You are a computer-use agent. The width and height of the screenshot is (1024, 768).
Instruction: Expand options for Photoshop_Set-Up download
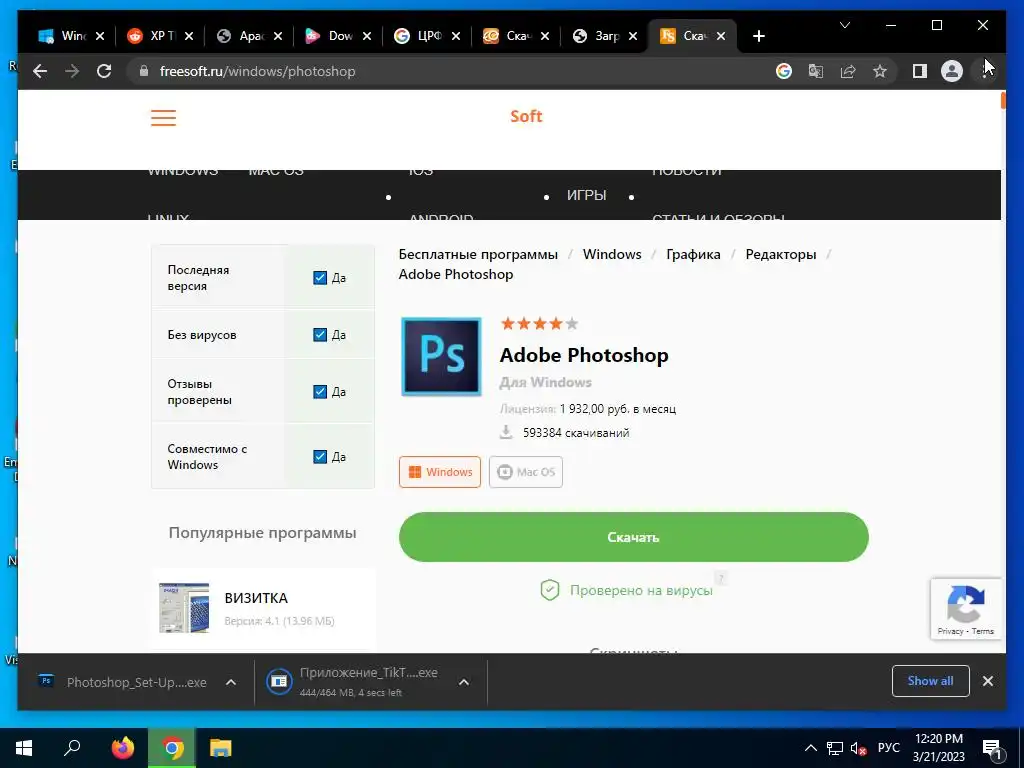point(231,682)
